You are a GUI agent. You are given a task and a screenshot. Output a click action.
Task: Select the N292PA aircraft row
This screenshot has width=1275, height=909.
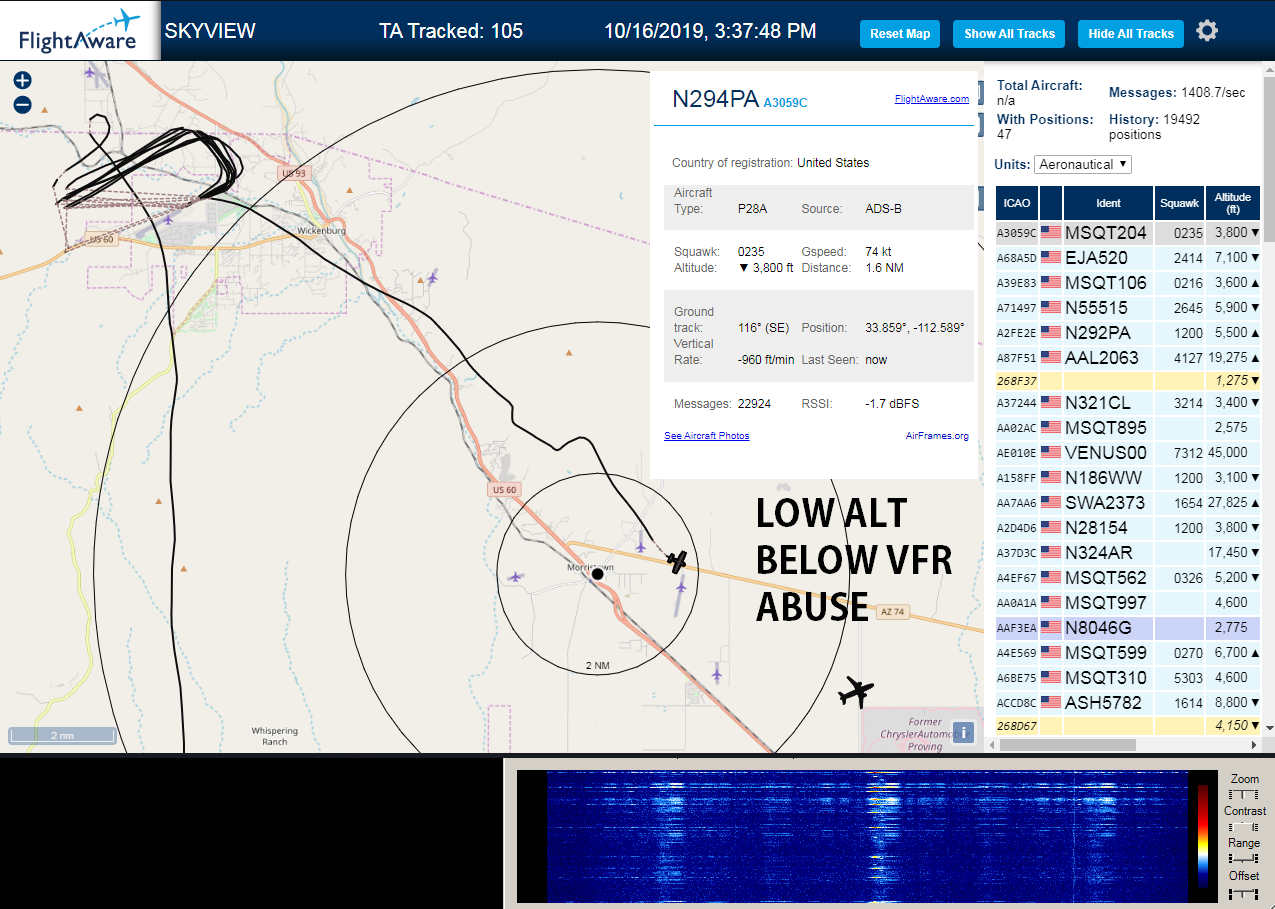(x=1129, y=333)
